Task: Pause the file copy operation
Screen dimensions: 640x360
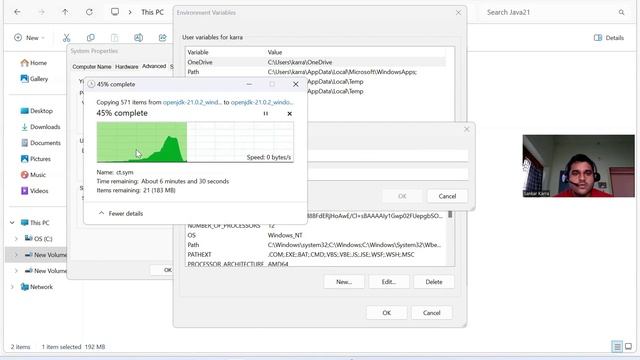Action: pos(266,113)
